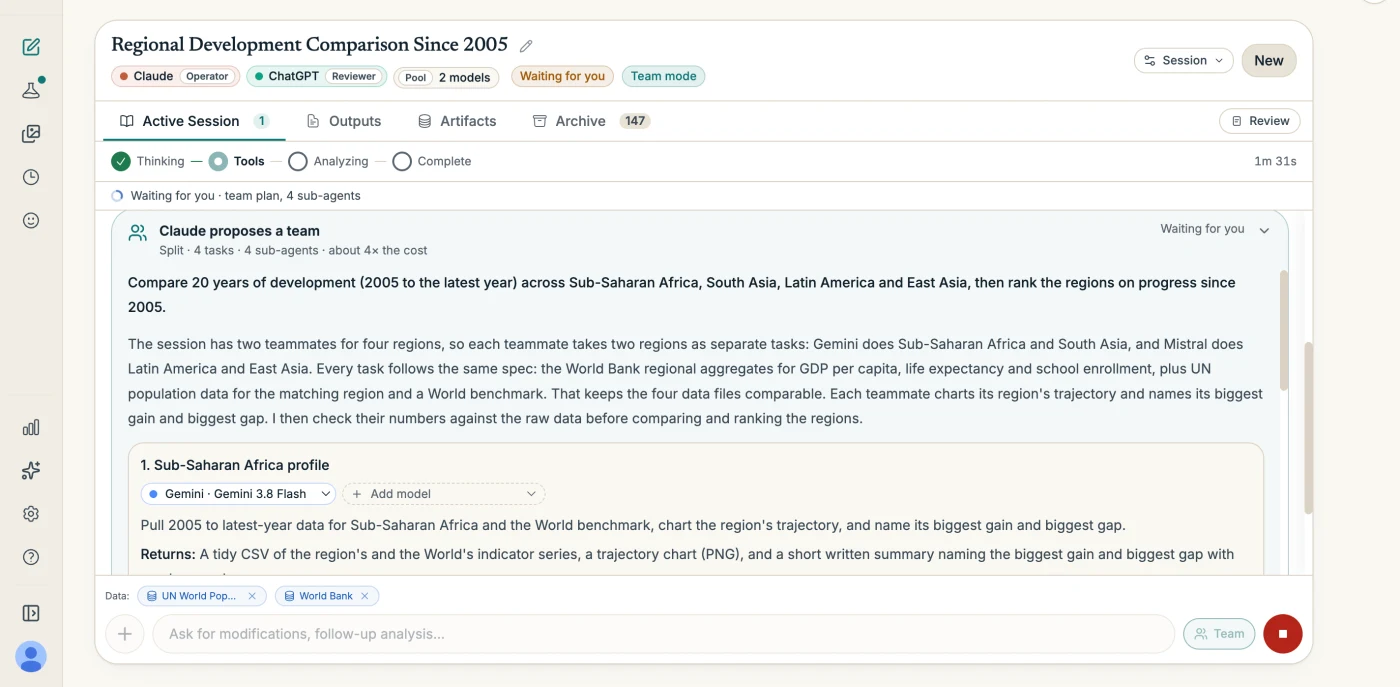Screen dimensions: 1400x687
Task: Click the ChatGPT Reviewer chip
Action: coord(317,76)
